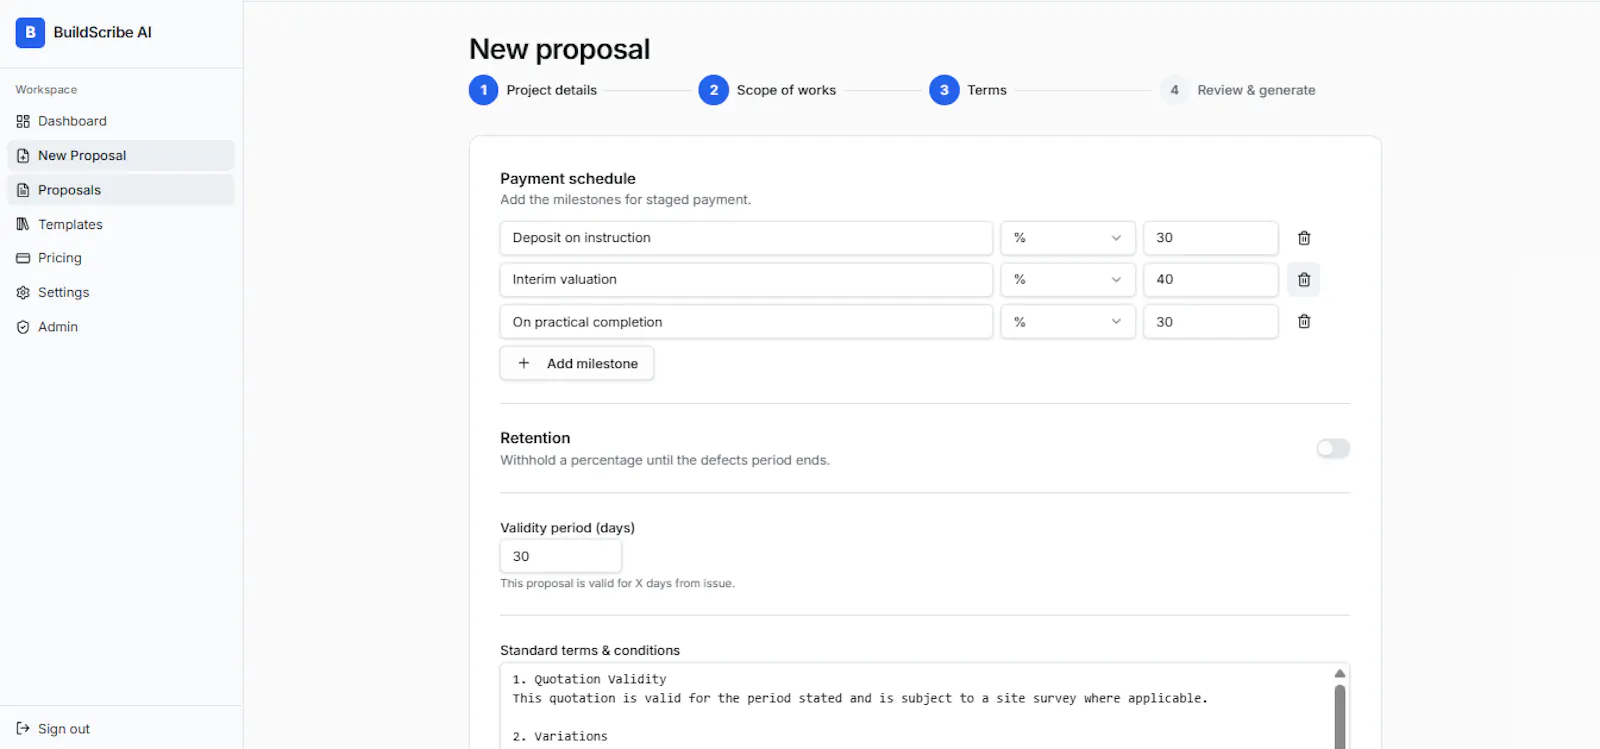Edit the Deposit on instruction value 30
1600x749 pixels.
(1211, 238)
